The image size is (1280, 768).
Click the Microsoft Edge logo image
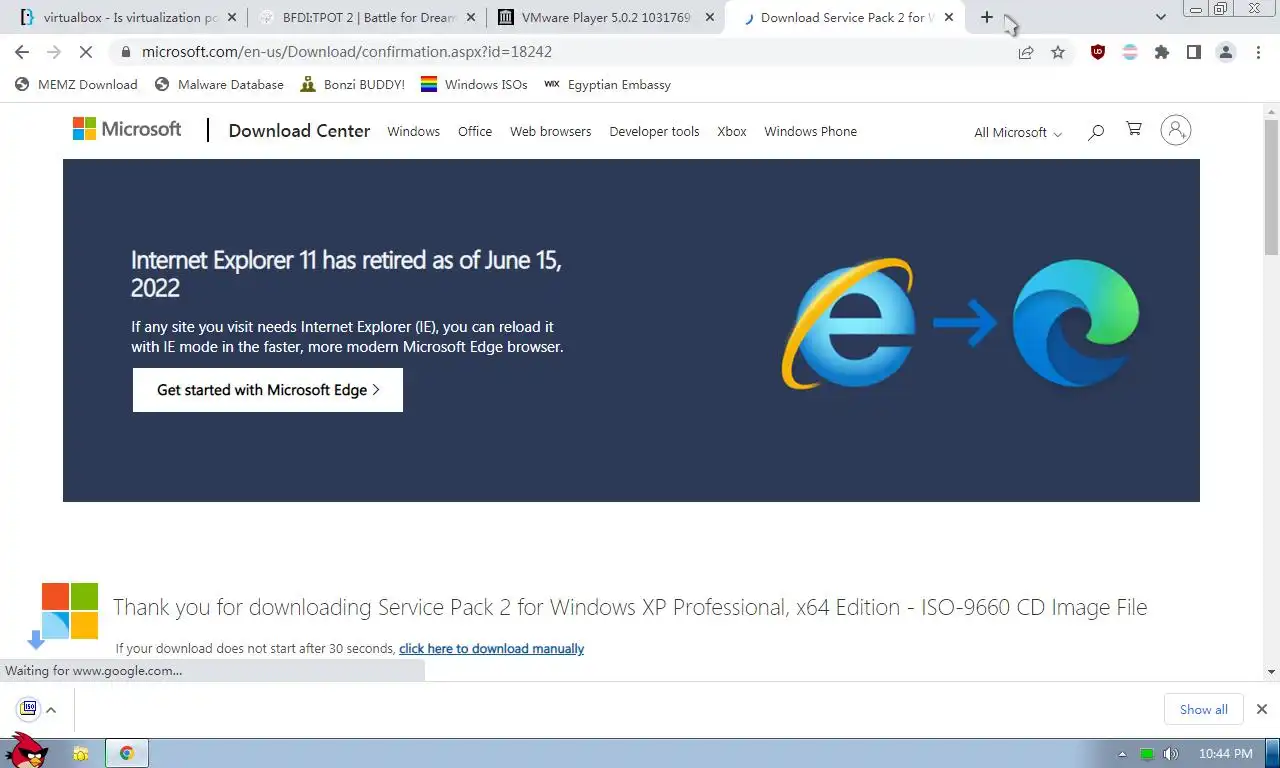point(1076,323)
